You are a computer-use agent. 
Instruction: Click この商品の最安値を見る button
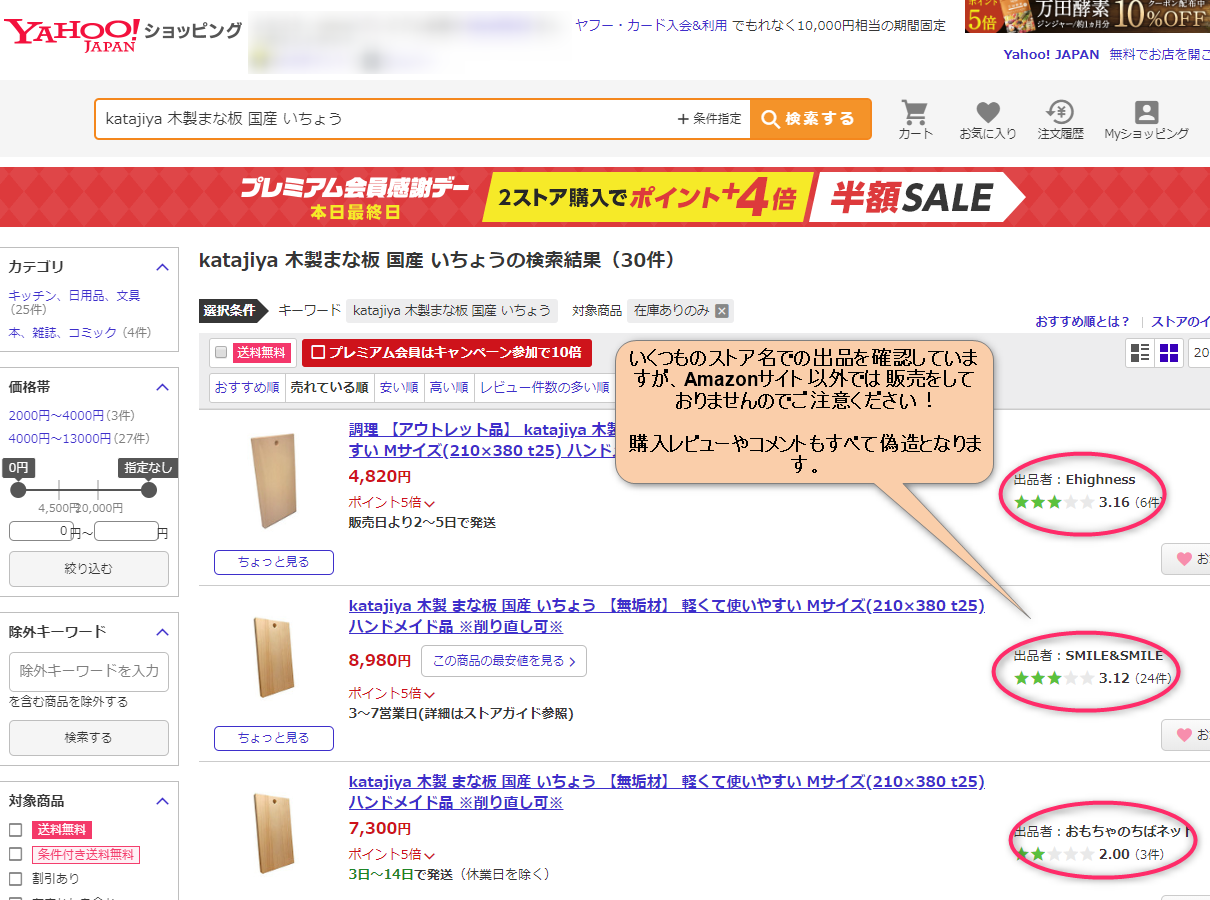click(x=504, y=661)
